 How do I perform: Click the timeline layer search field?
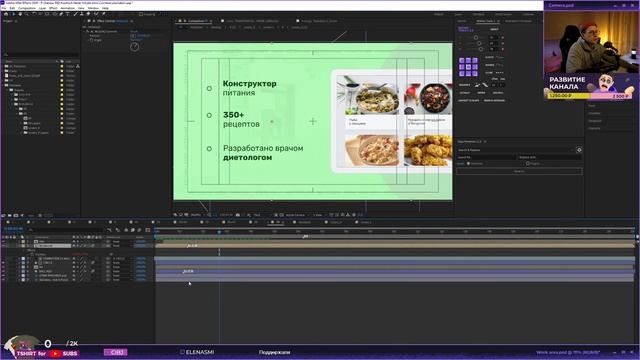pyautogui.click(x=65, y=230)
